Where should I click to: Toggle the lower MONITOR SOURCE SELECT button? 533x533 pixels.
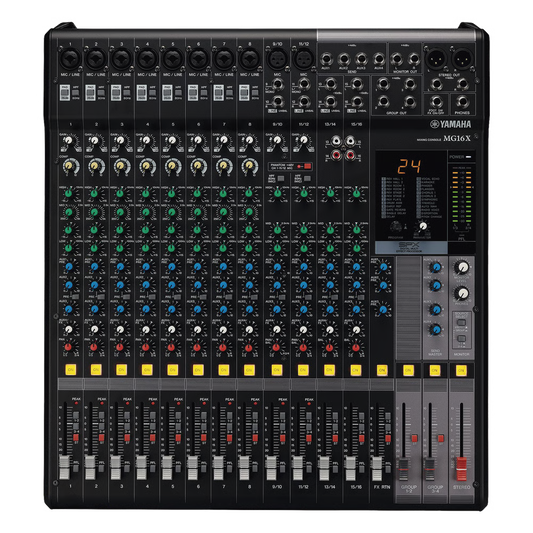point(461,338)
